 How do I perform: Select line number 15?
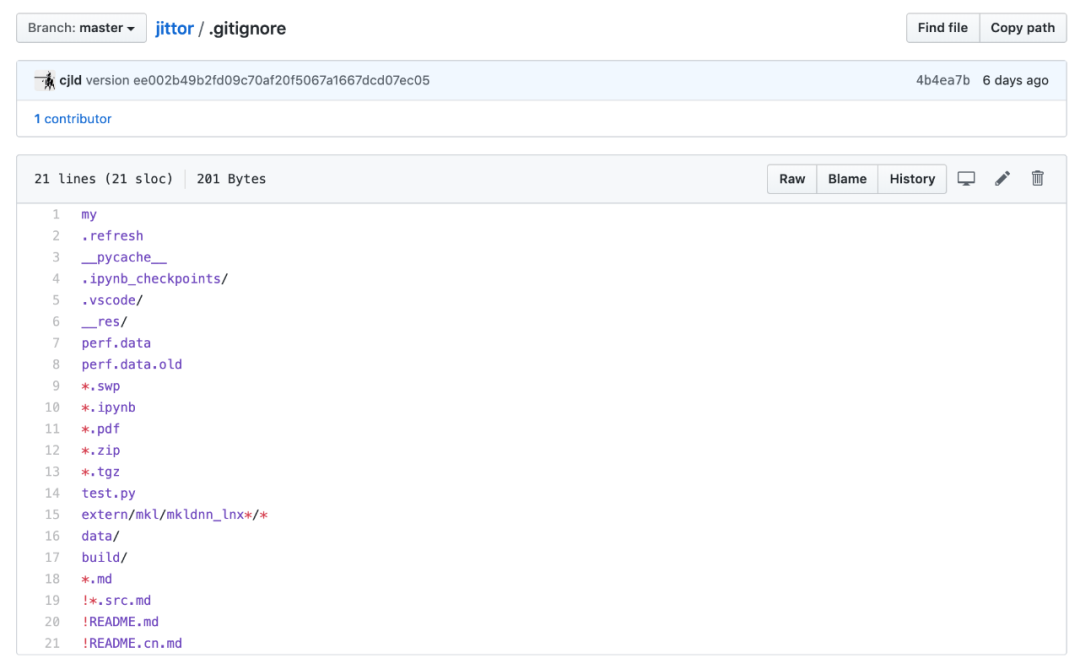(x=52, y=515)
